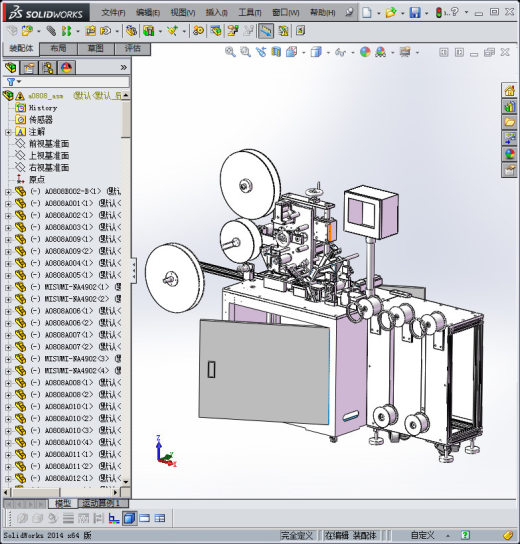Click the 自定义 status bar units button
This screenshot has width=520, height=544.
click(x=422, y=535)
